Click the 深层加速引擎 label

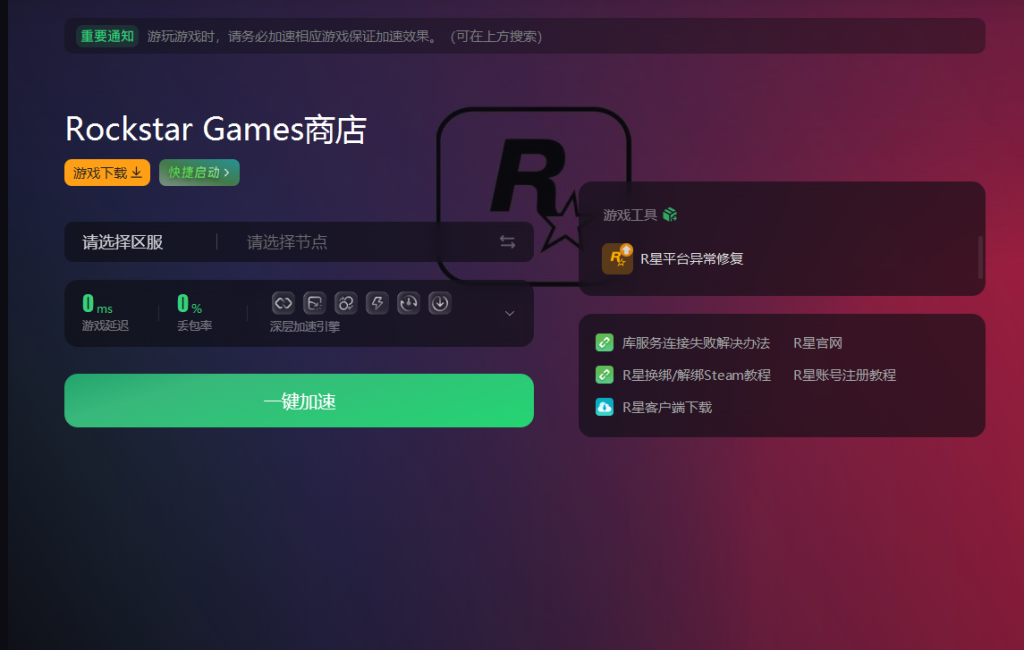tap(305, 327)
